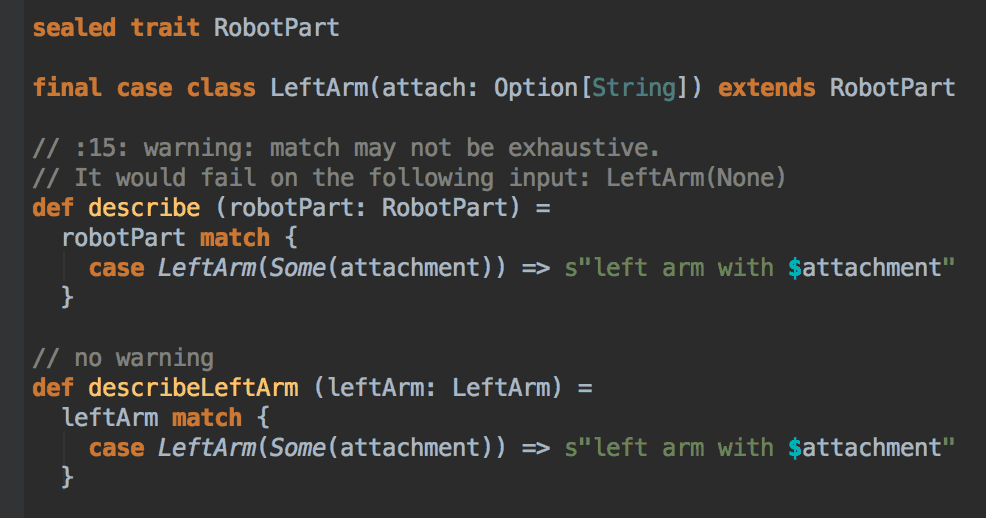Click the 'sealed' keyword on the first line
This screenshot has width=986, height=518.
(74, 28)
